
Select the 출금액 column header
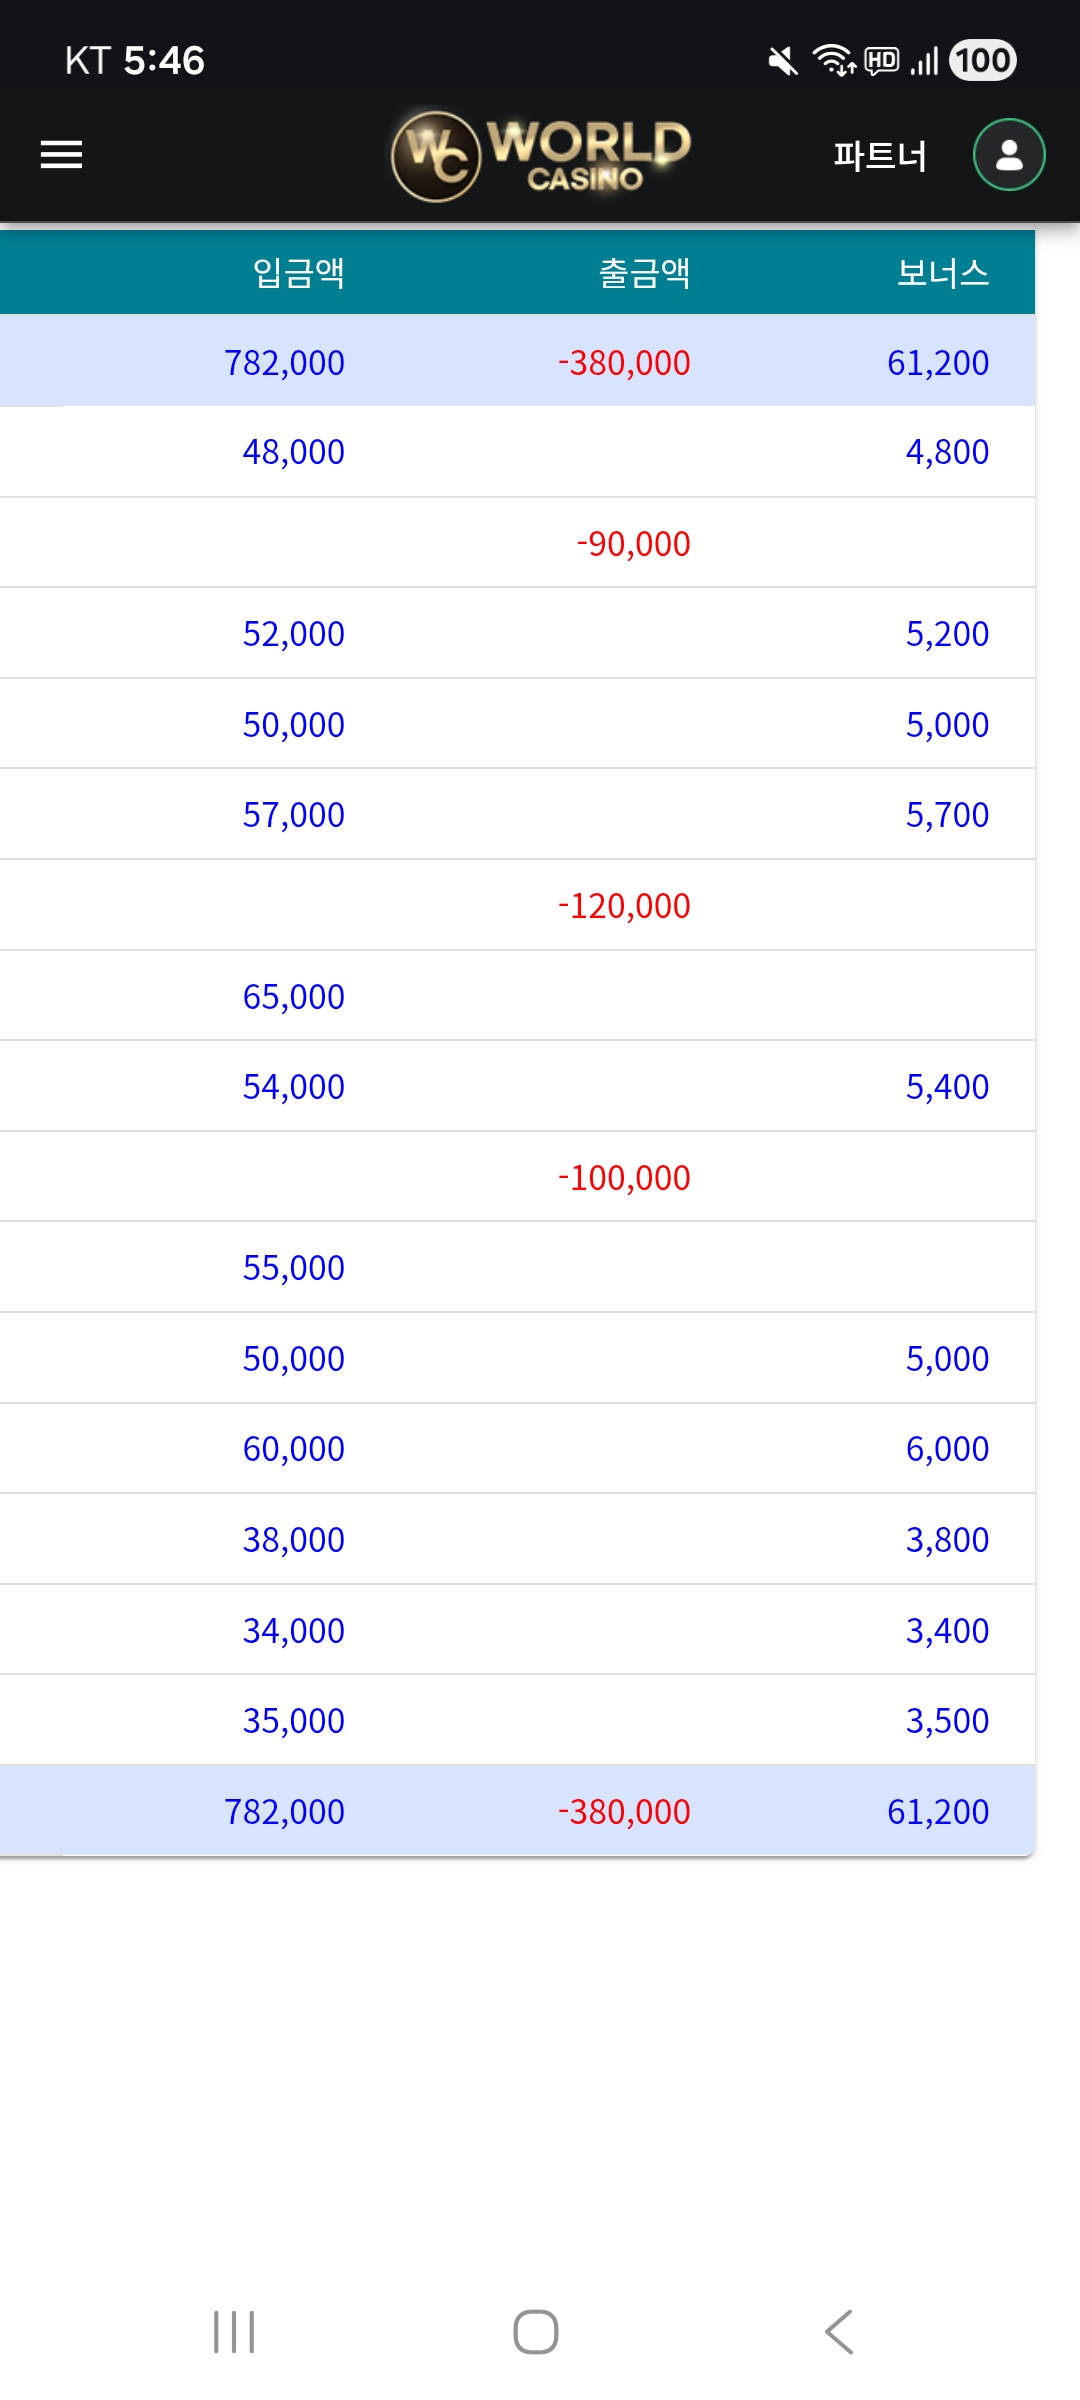pos(644,273)
